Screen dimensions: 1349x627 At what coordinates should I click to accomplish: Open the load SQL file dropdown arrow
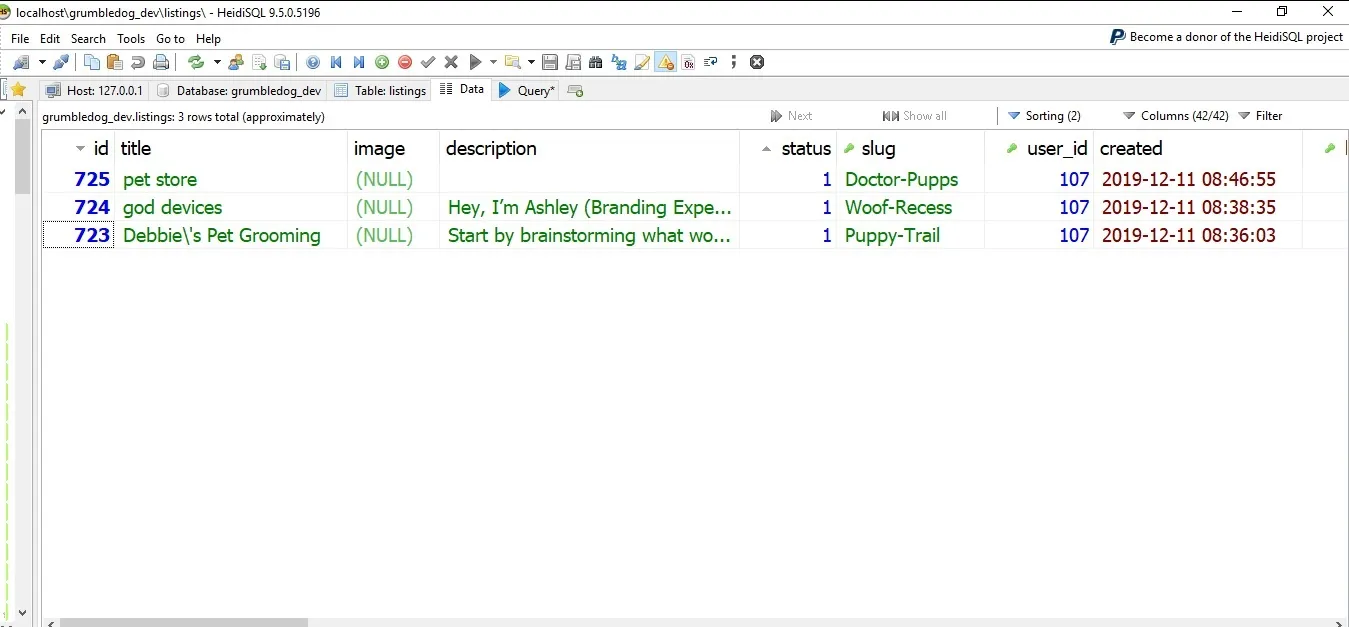pyautogui.click(x=531, y=62)
